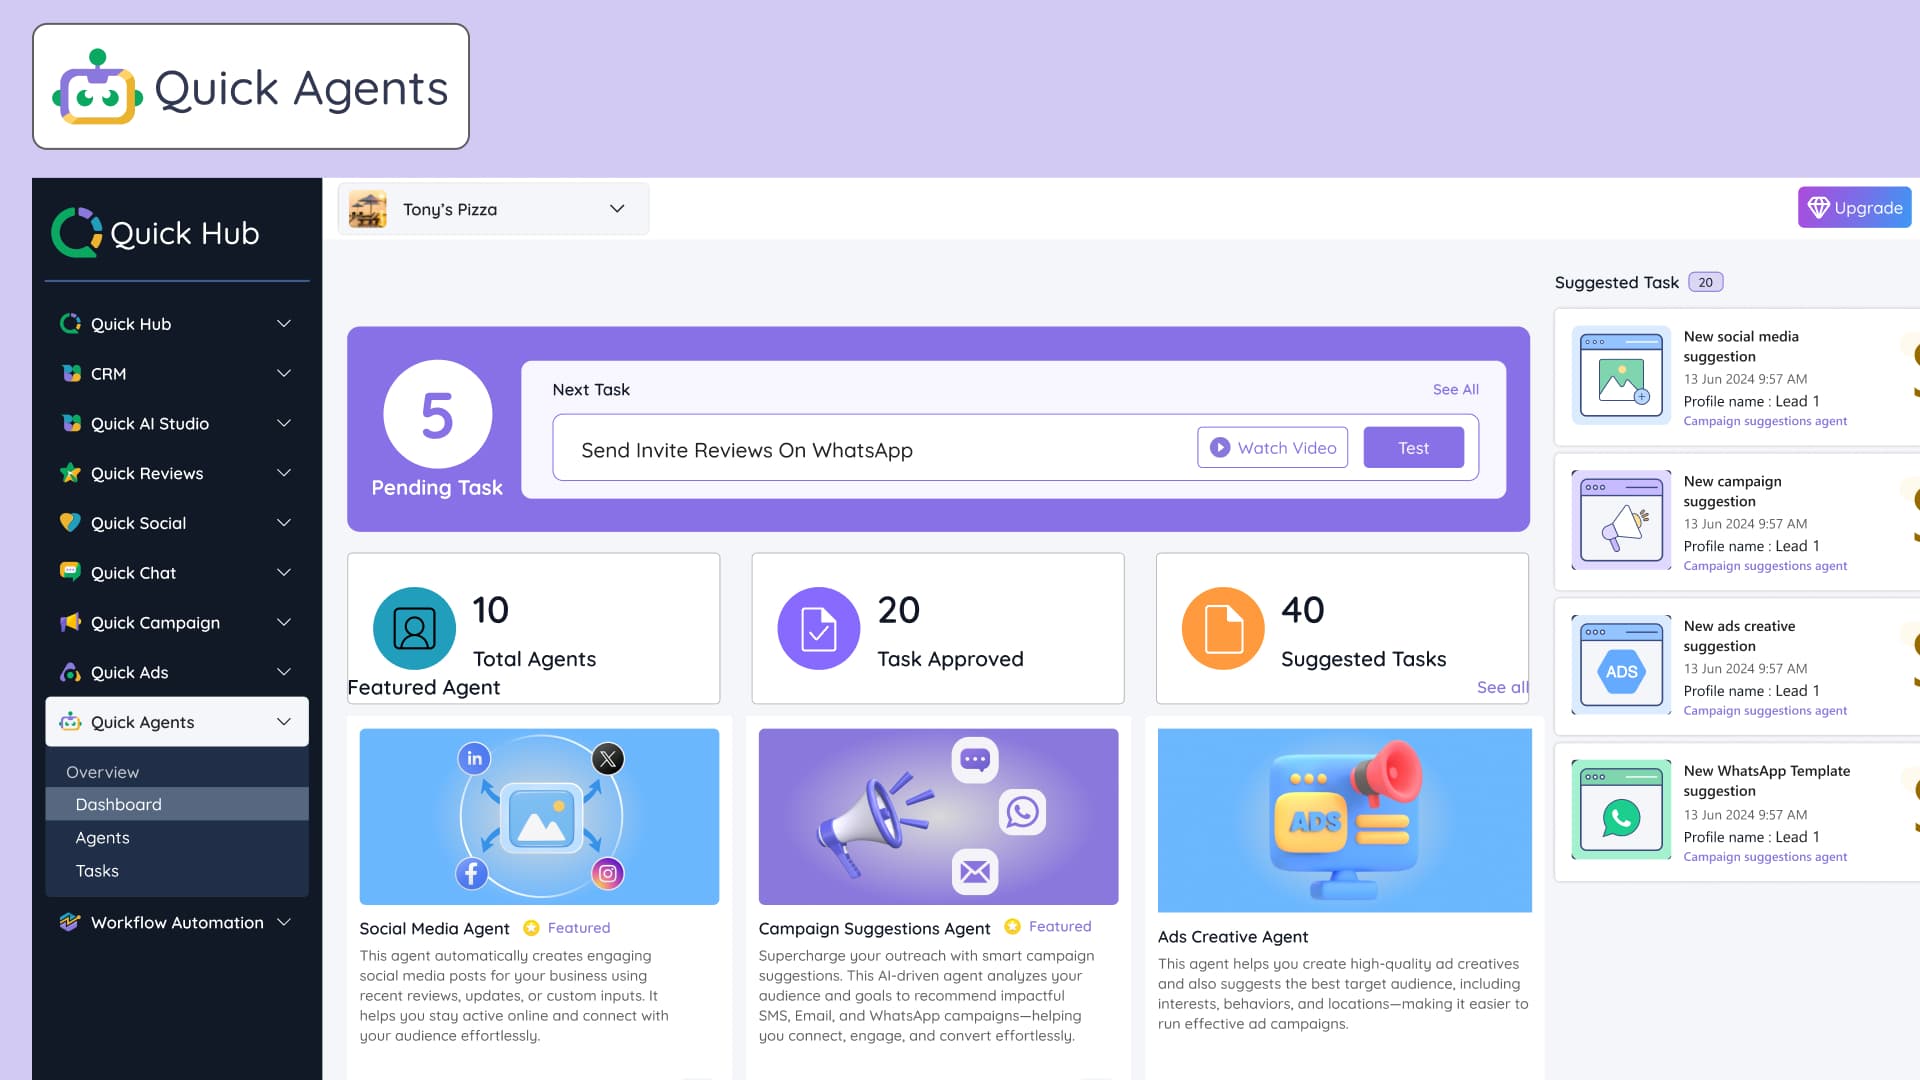Image resolution: width=1920 pixels, height=1080 pixels.
Task: Open the Ads Creative Agent thumbnail image
Action: [1344, 820]
